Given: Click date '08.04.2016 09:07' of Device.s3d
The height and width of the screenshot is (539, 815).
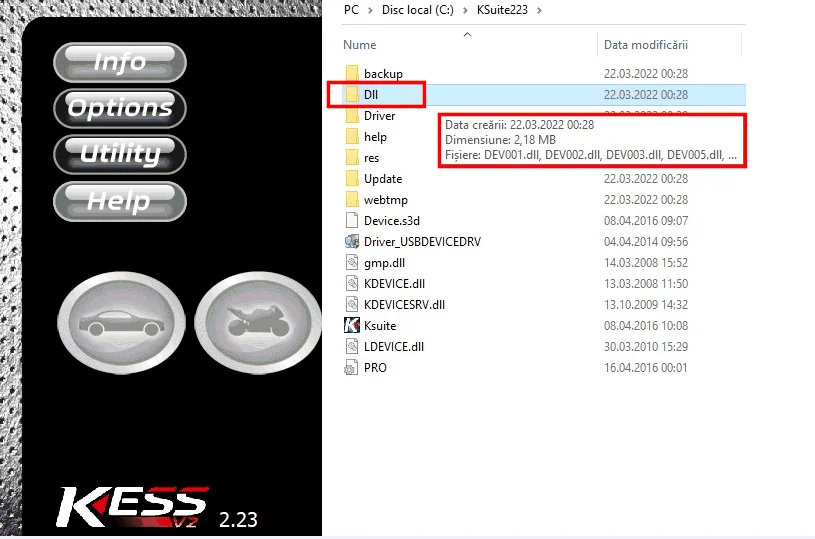Looking at the screenshot, I should [x=646, y=221].
